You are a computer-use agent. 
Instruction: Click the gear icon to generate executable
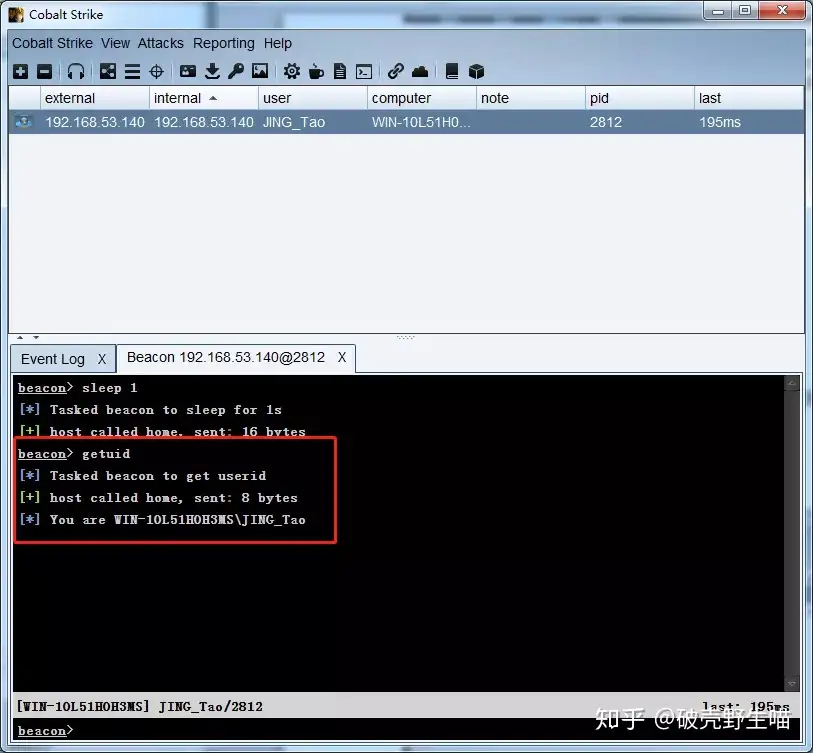(x=292, y=71)
